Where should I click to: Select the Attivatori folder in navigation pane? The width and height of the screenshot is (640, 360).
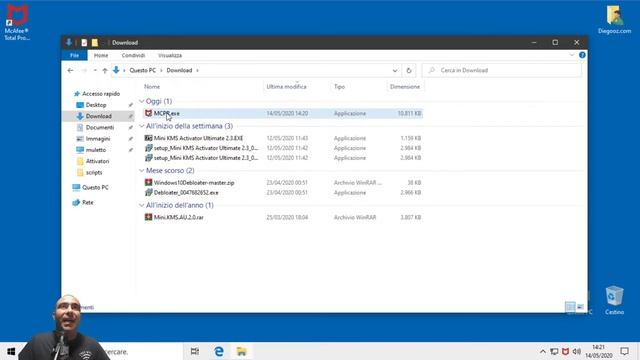tap(97, 161)
